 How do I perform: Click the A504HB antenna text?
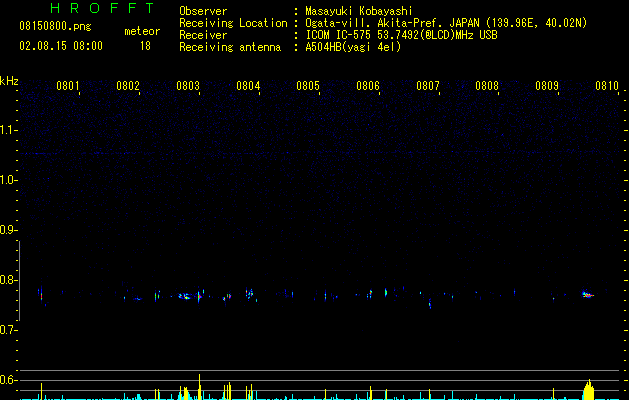[353, 47]
